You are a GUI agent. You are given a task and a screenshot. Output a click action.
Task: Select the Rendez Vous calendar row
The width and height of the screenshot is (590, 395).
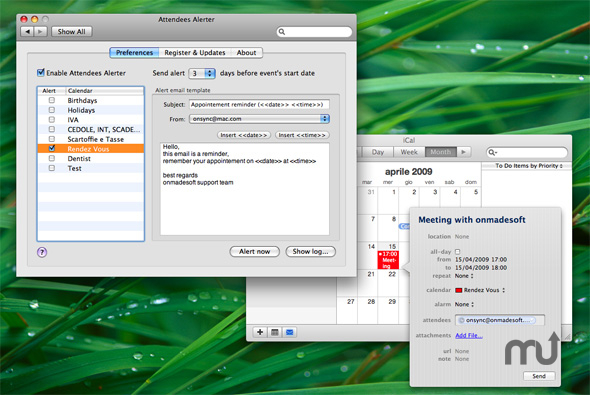91,149
